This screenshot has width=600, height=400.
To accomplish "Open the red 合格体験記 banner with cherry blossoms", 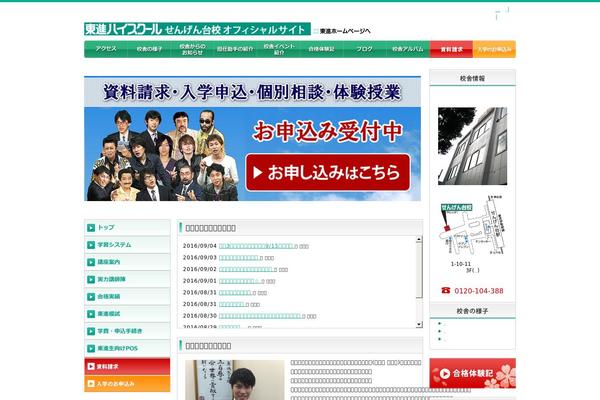I will pos(473,373).
